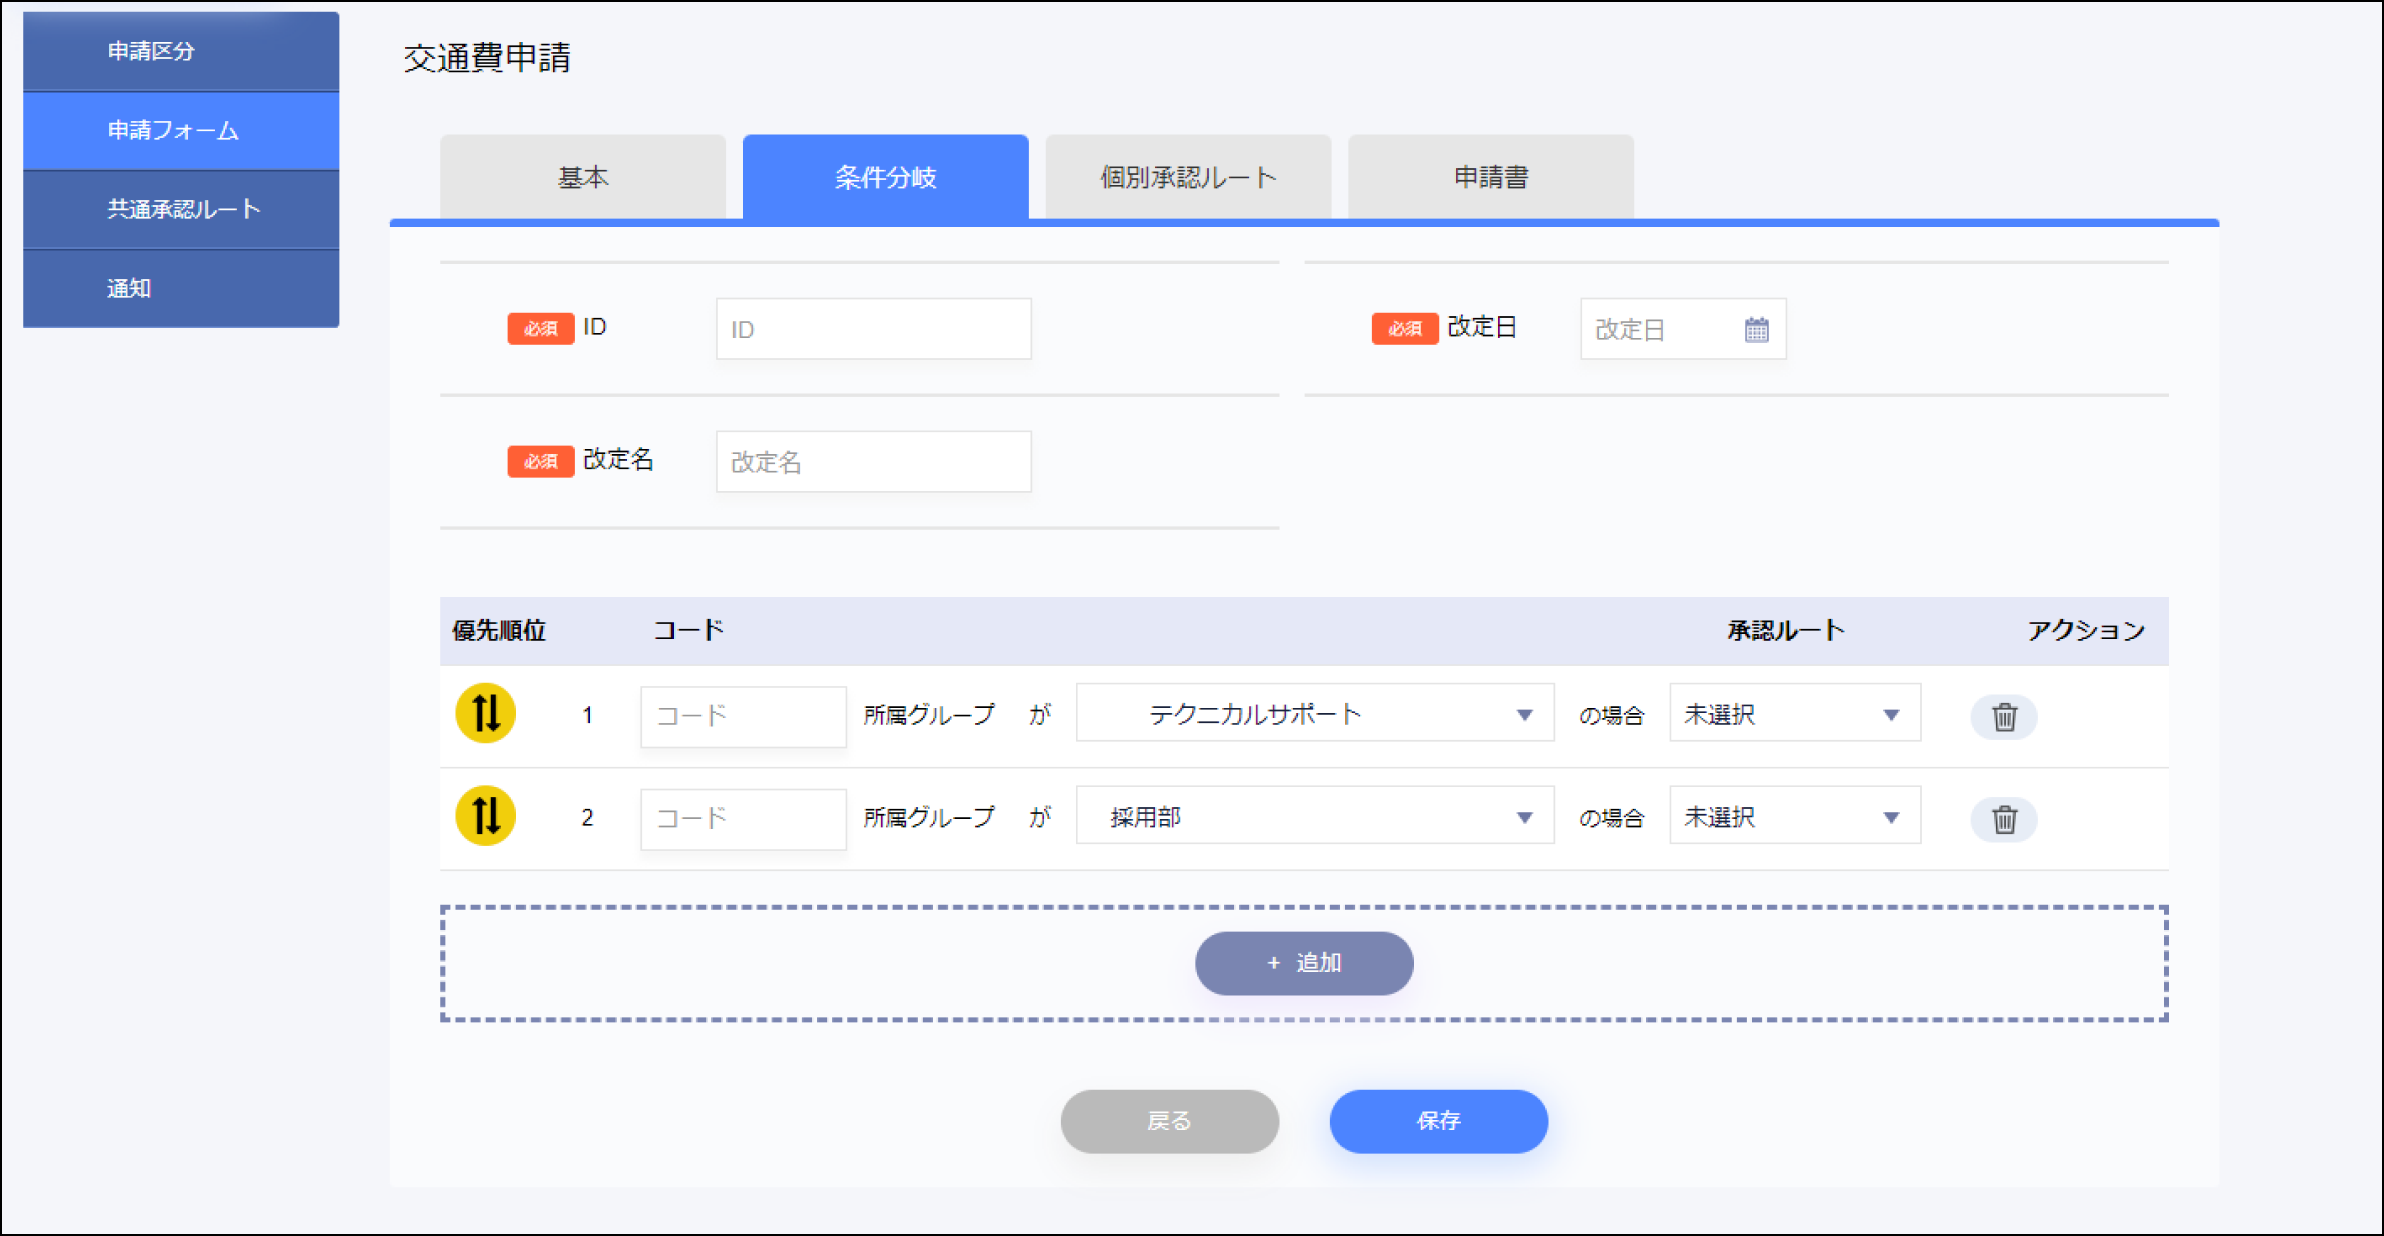The image size is (2384, 1236).
Task: Open 通知 in the sidebar menu
Action: pyautogui.click(x=181, y=288)
